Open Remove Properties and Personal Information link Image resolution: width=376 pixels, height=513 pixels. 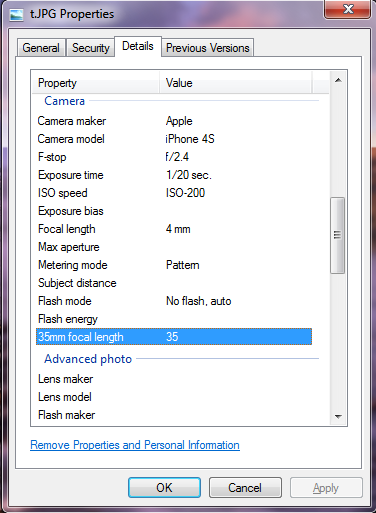135,445
